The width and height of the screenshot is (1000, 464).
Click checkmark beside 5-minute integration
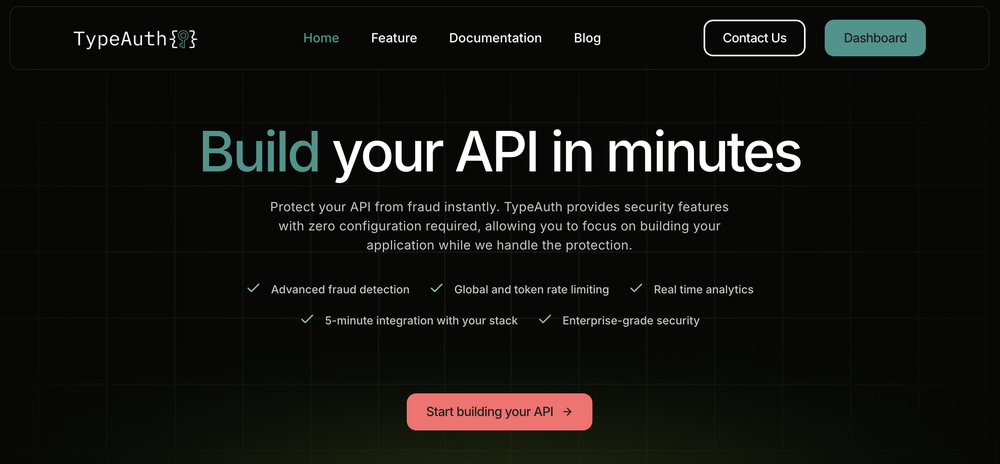[x=307, y=319]
